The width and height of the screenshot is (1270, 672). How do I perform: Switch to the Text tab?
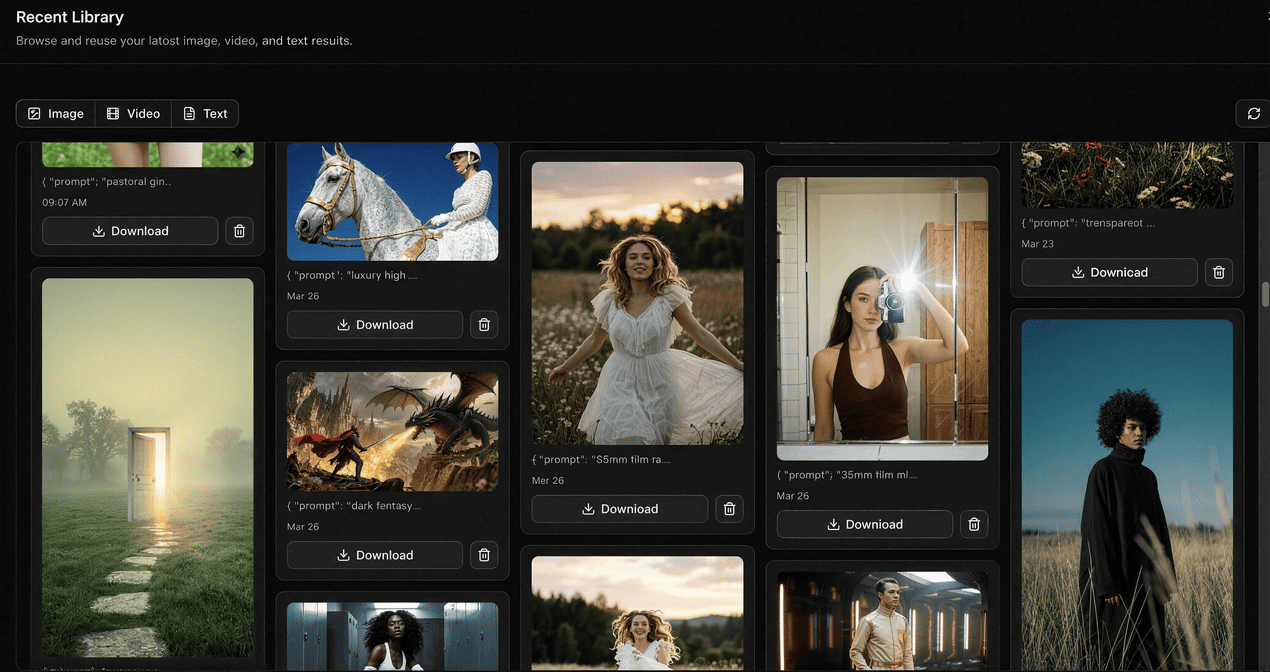[x=204, y=114]
